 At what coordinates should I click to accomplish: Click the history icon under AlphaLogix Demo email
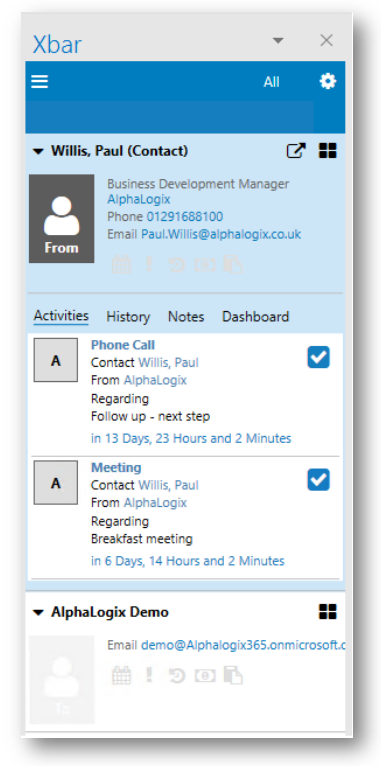(x=177, y=676)
